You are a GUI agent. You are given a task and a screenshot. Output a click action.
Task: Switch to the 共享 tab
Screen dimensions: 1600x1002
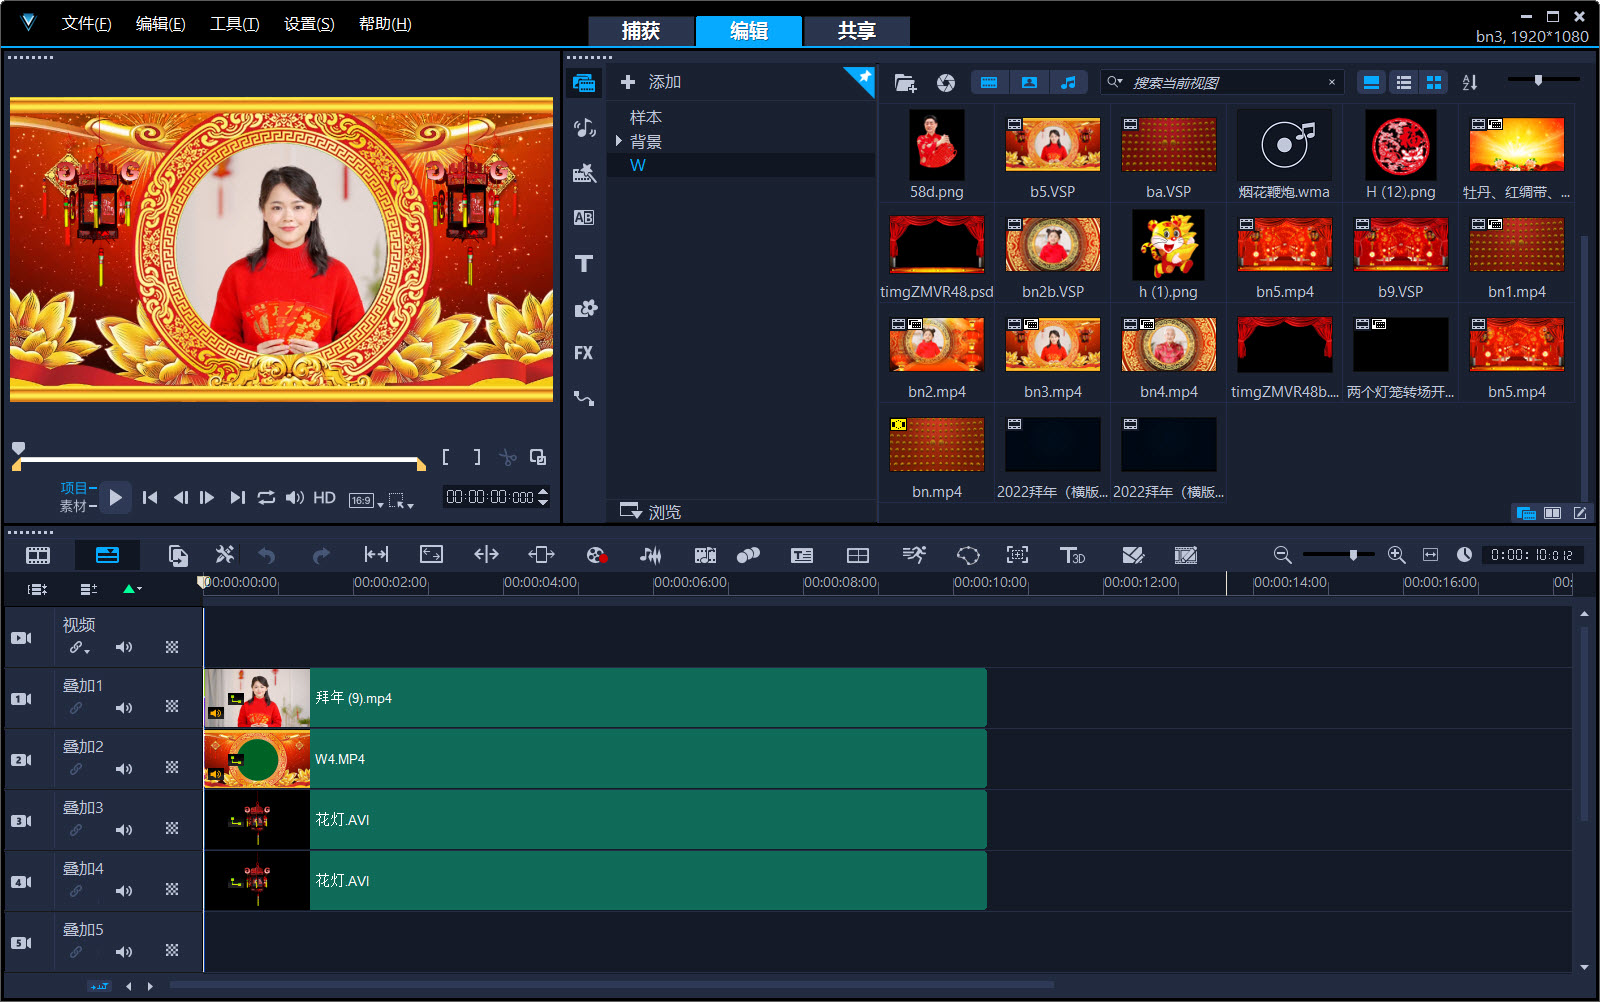click(857, 31)
